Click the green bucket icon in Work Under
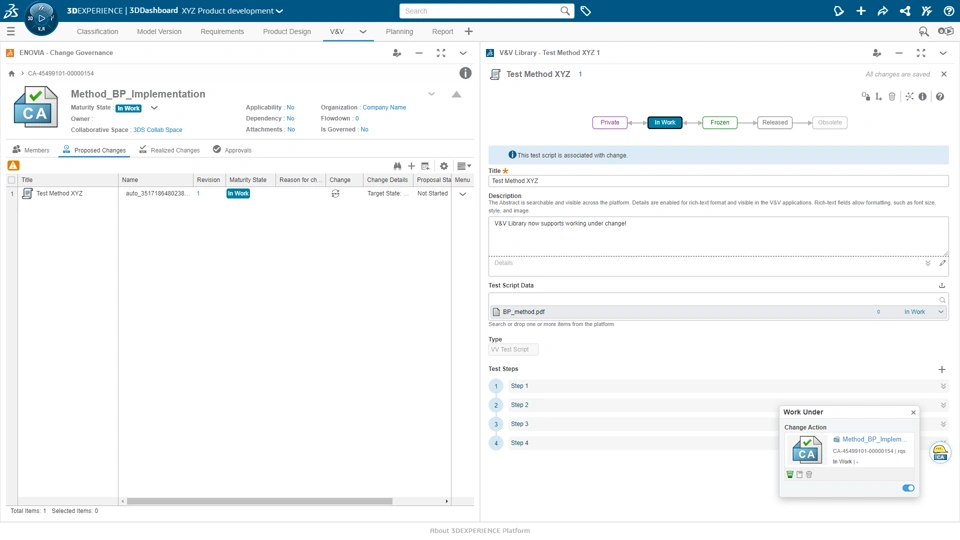960x540 pixels. tap(790, 474)
